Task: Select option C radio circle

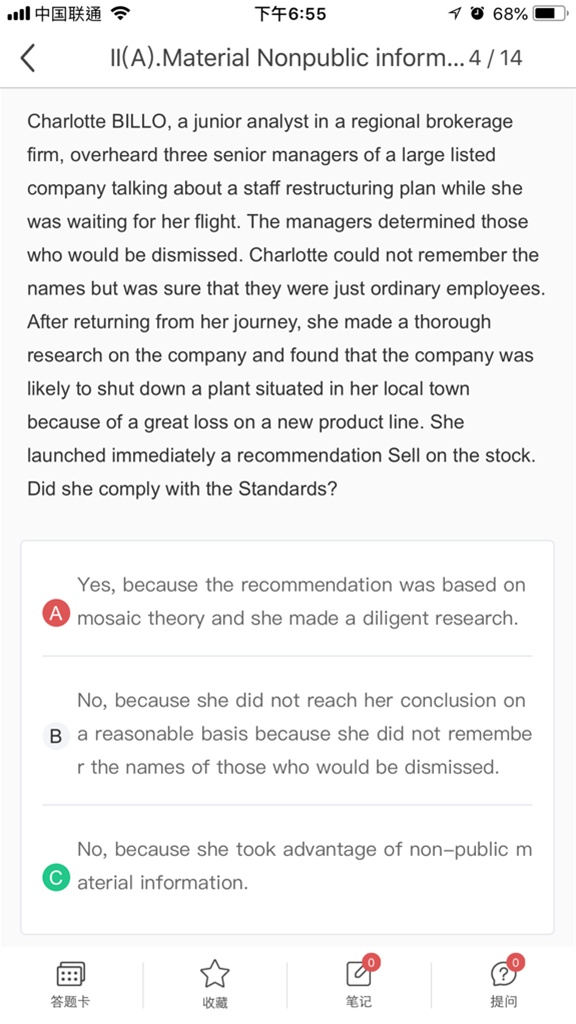Action: tap(56, 878)
